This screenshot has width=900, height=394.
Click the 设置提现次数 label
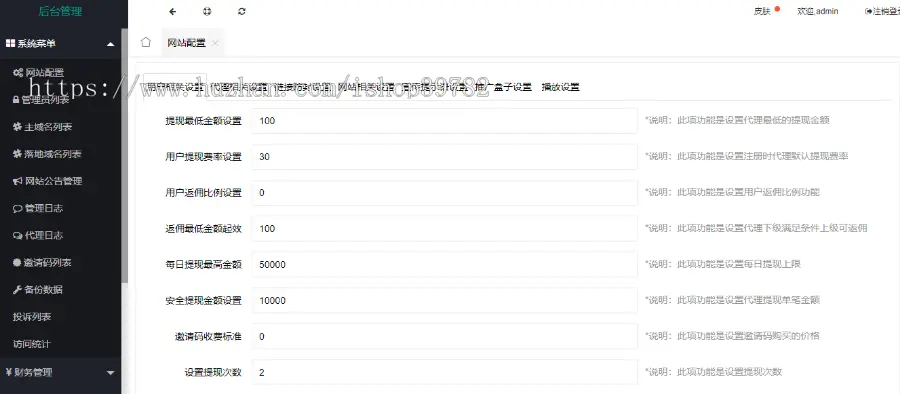213,372
